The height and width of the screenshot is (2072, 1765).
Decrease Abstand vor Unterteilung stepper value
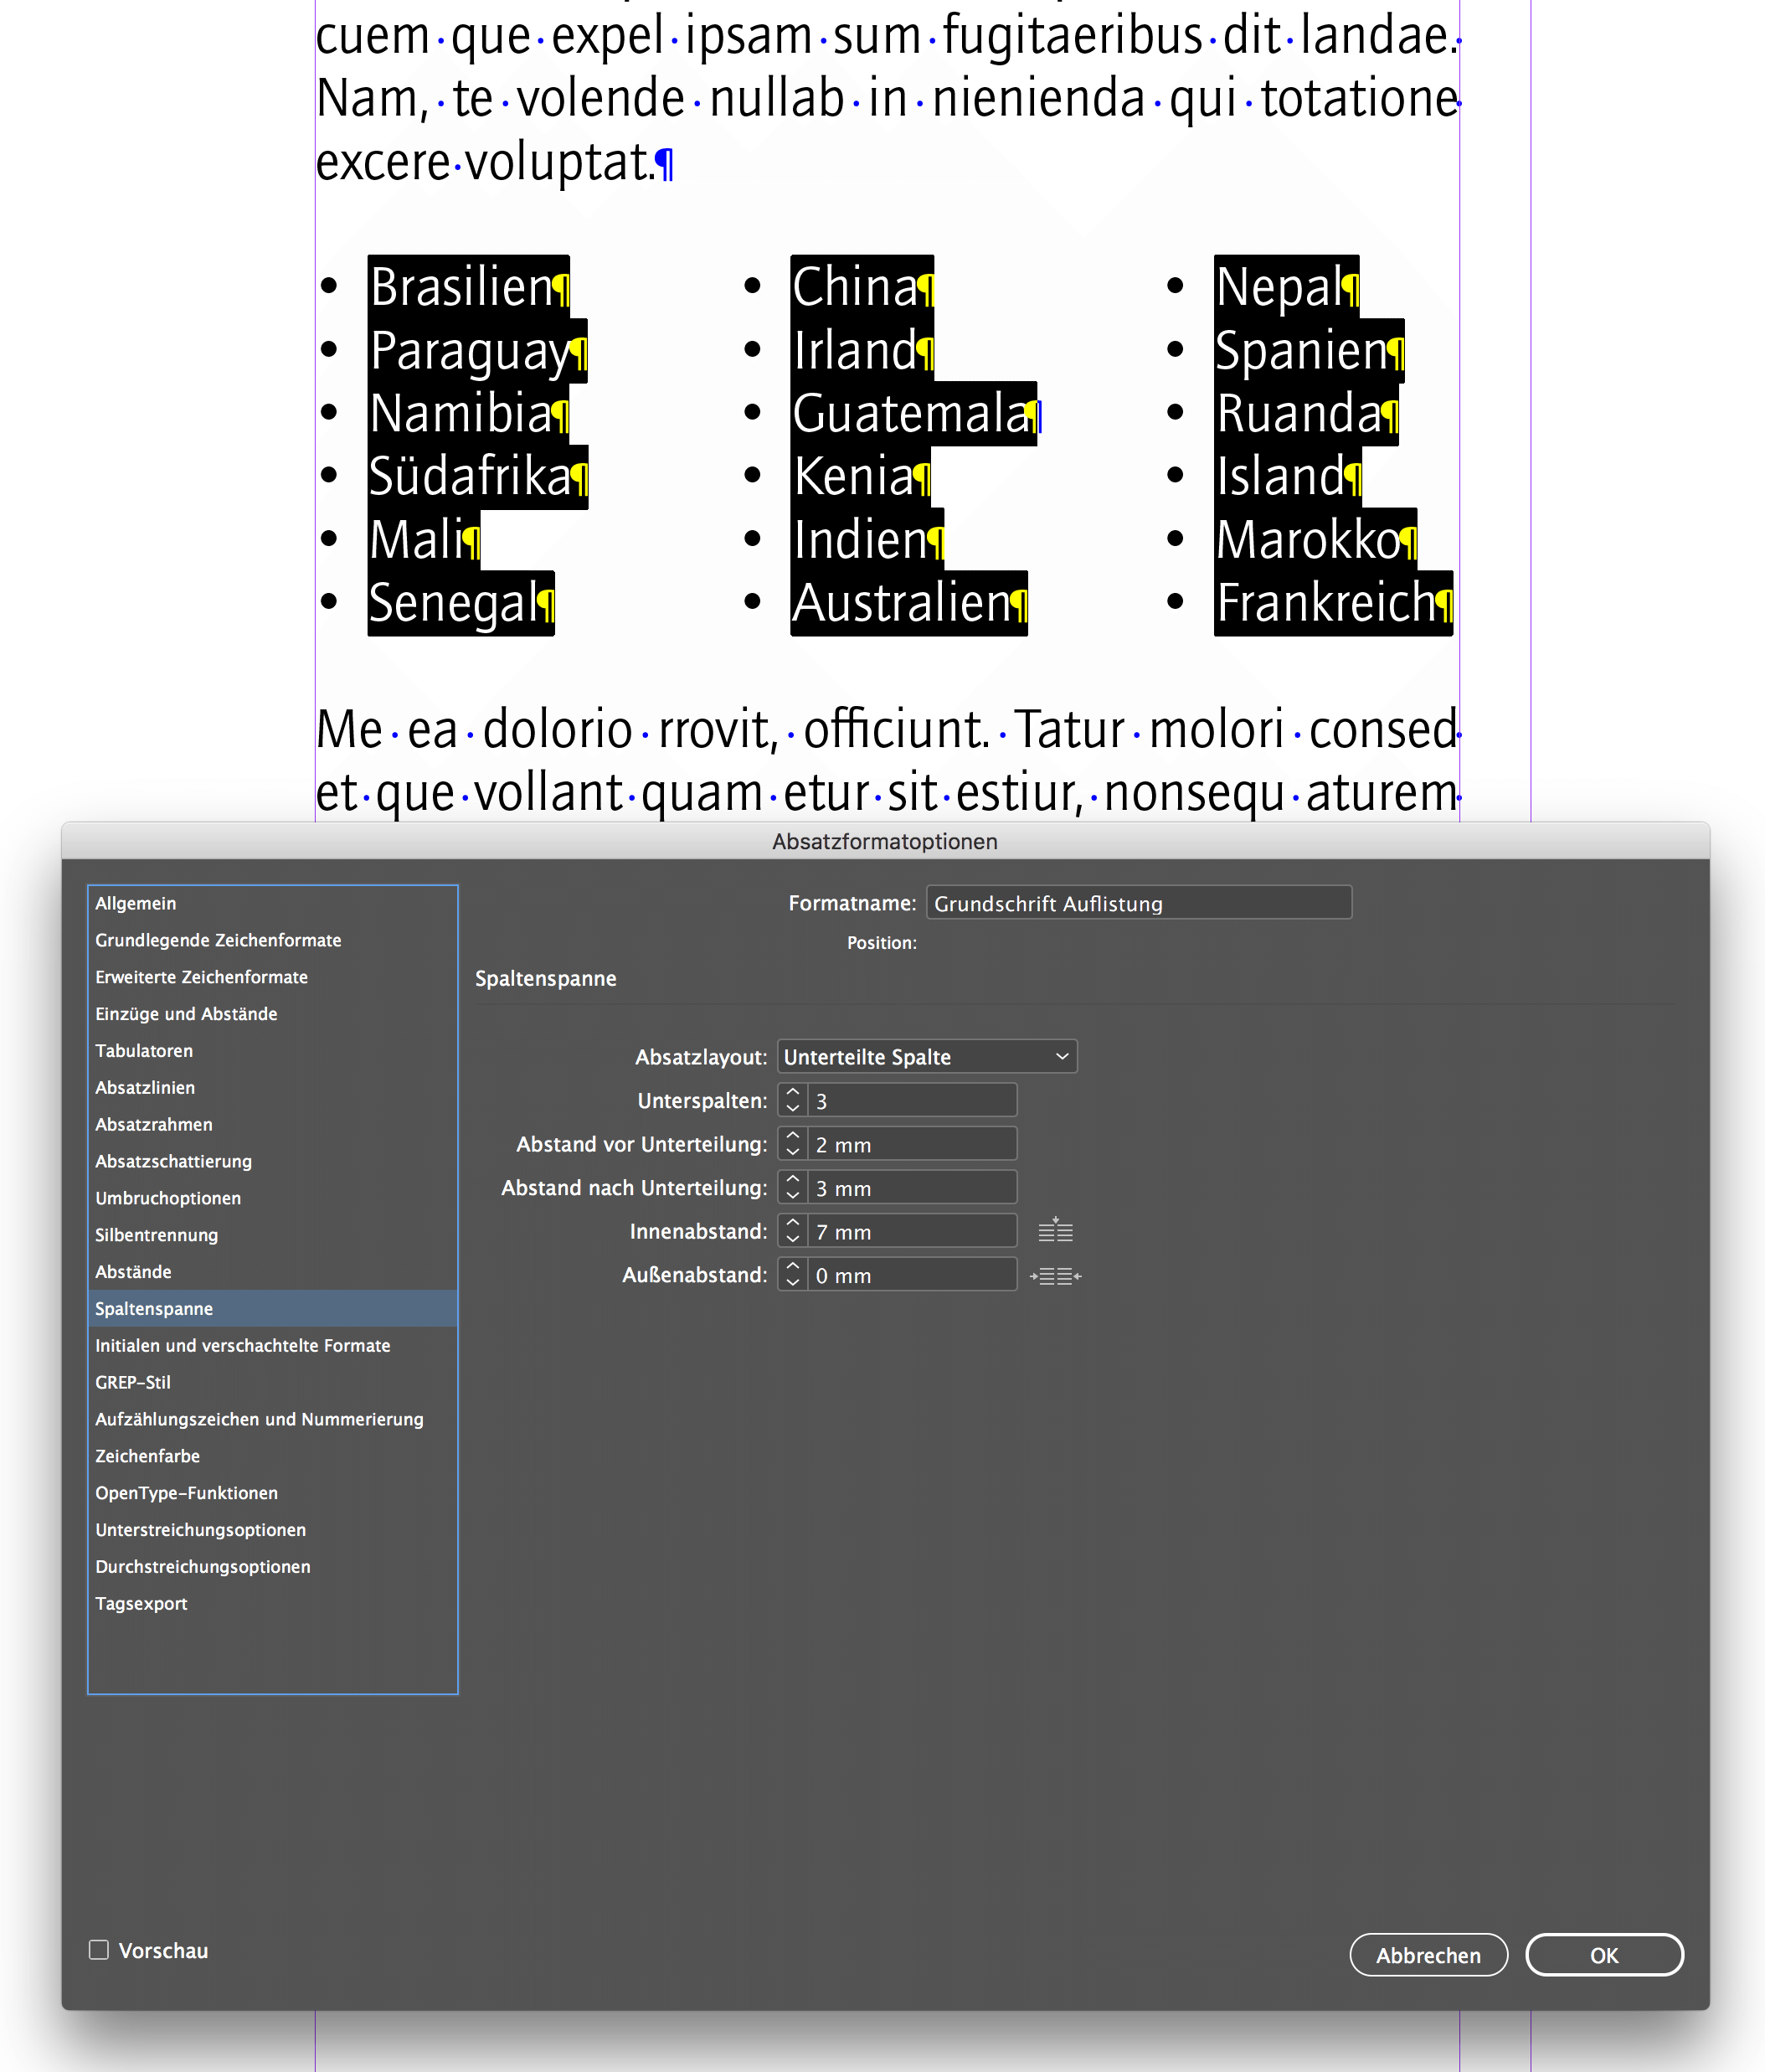coord(793,1152)
